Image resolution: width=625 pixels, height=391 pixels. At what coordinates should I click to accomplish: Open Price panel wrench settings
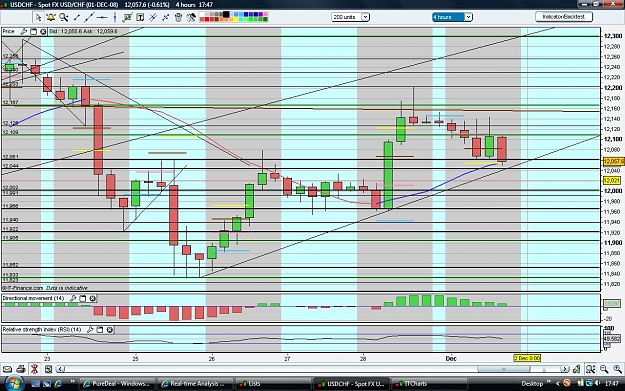click(x=24, y=31)
